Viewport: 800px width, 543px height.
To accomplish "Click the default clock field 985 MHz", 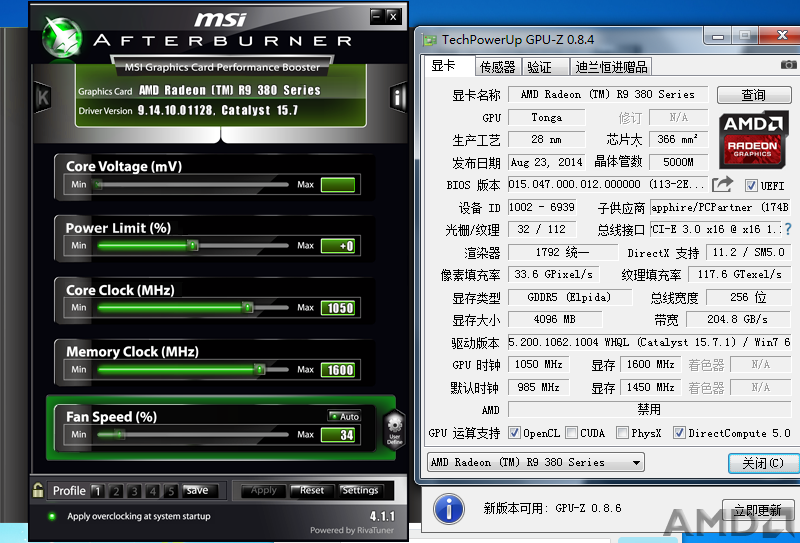I will coord(538,387).
